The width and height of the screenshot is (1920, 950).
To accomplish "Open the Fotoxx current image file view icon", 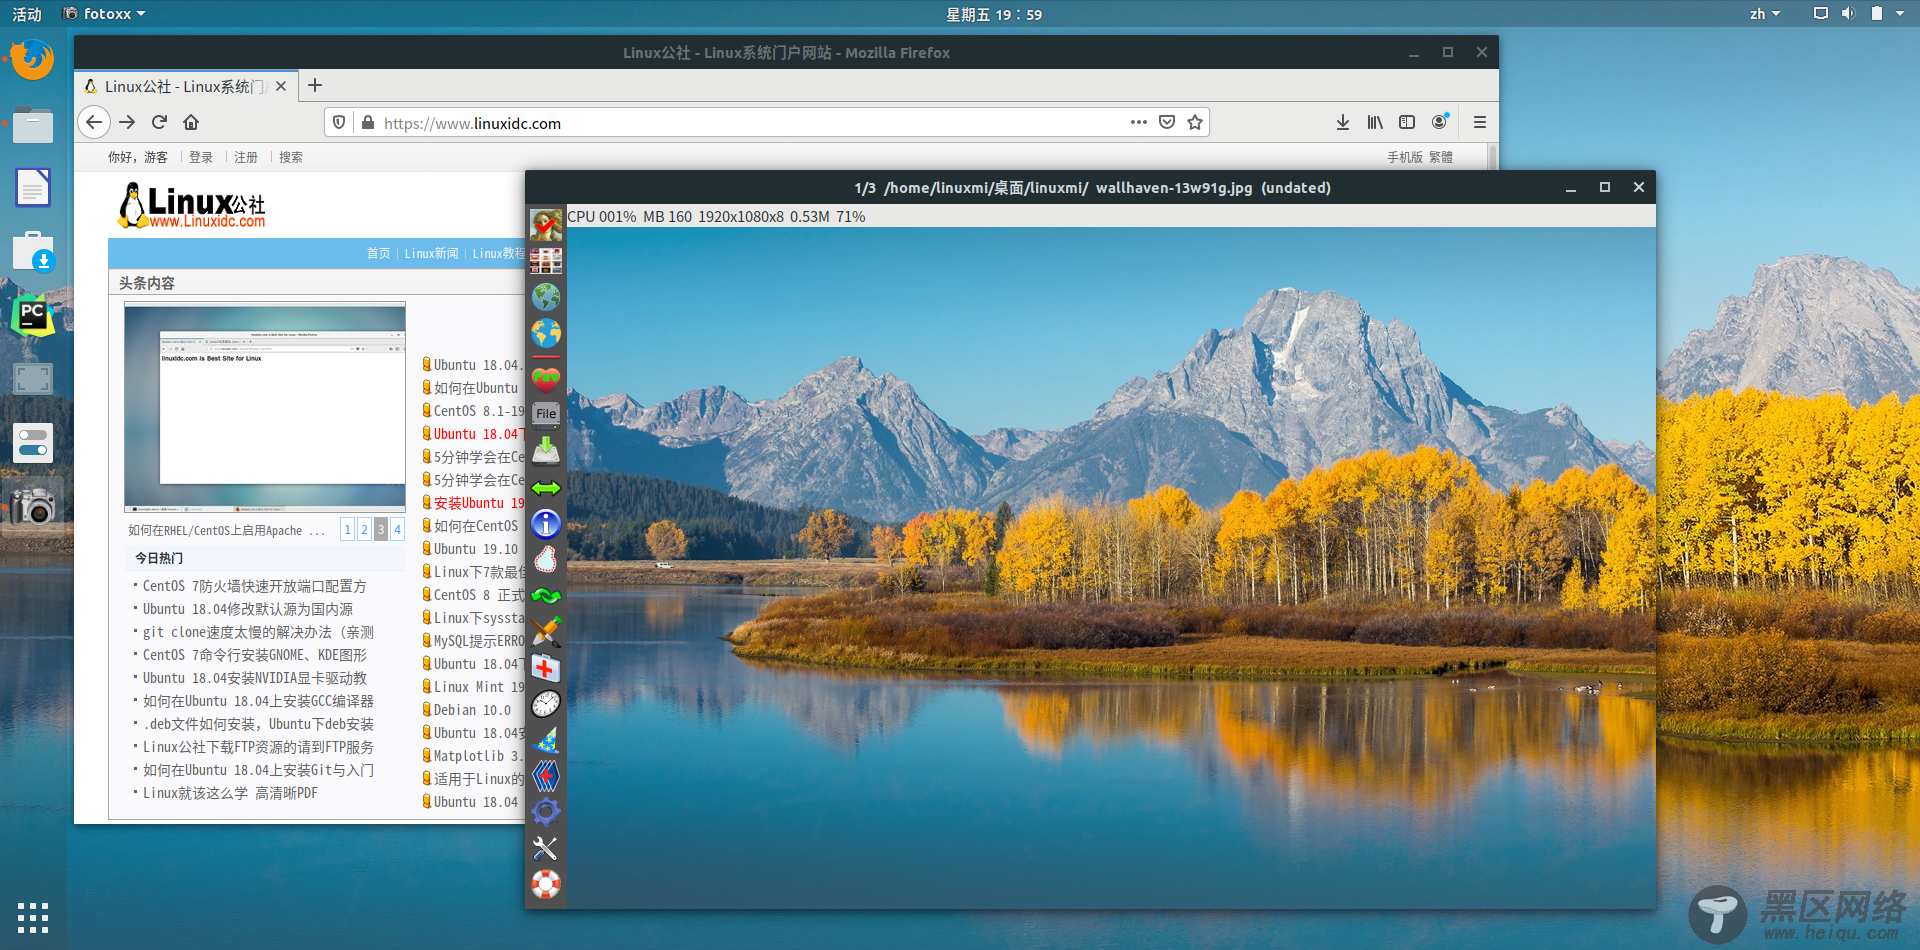I will pos(546,225).
